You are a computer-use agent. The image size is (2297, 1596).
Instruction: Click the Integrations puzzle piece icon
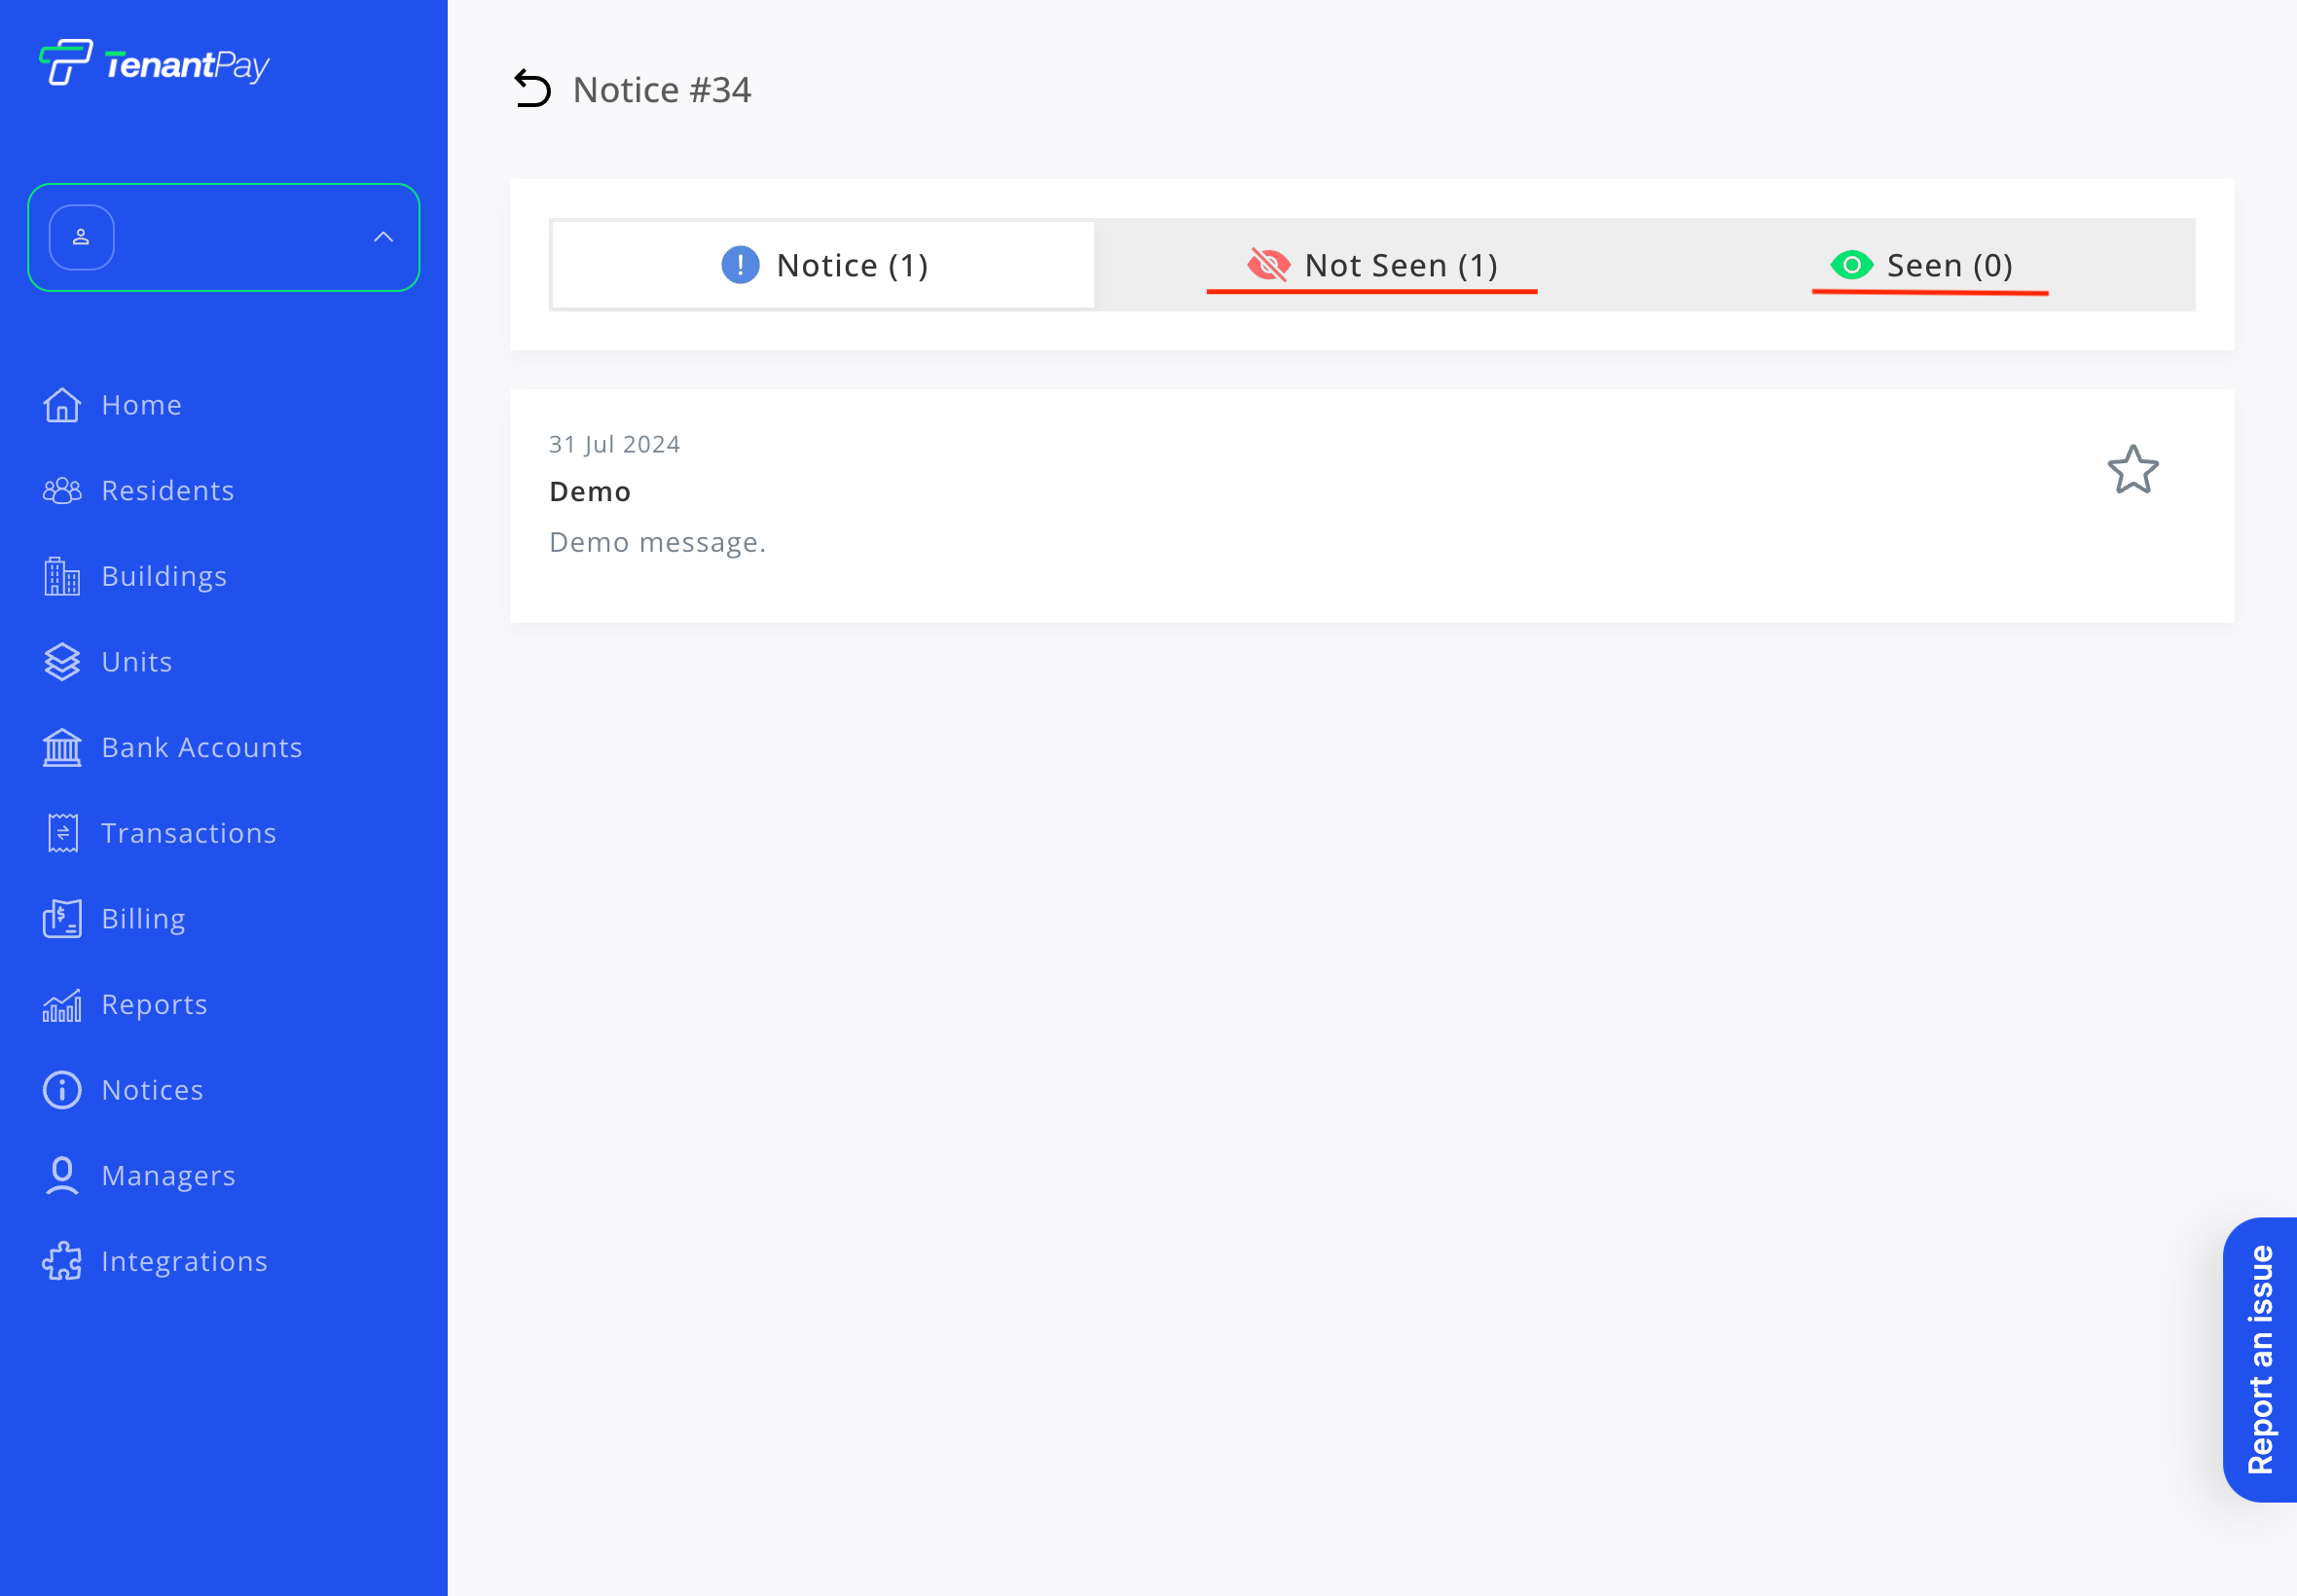(62, 1261)
